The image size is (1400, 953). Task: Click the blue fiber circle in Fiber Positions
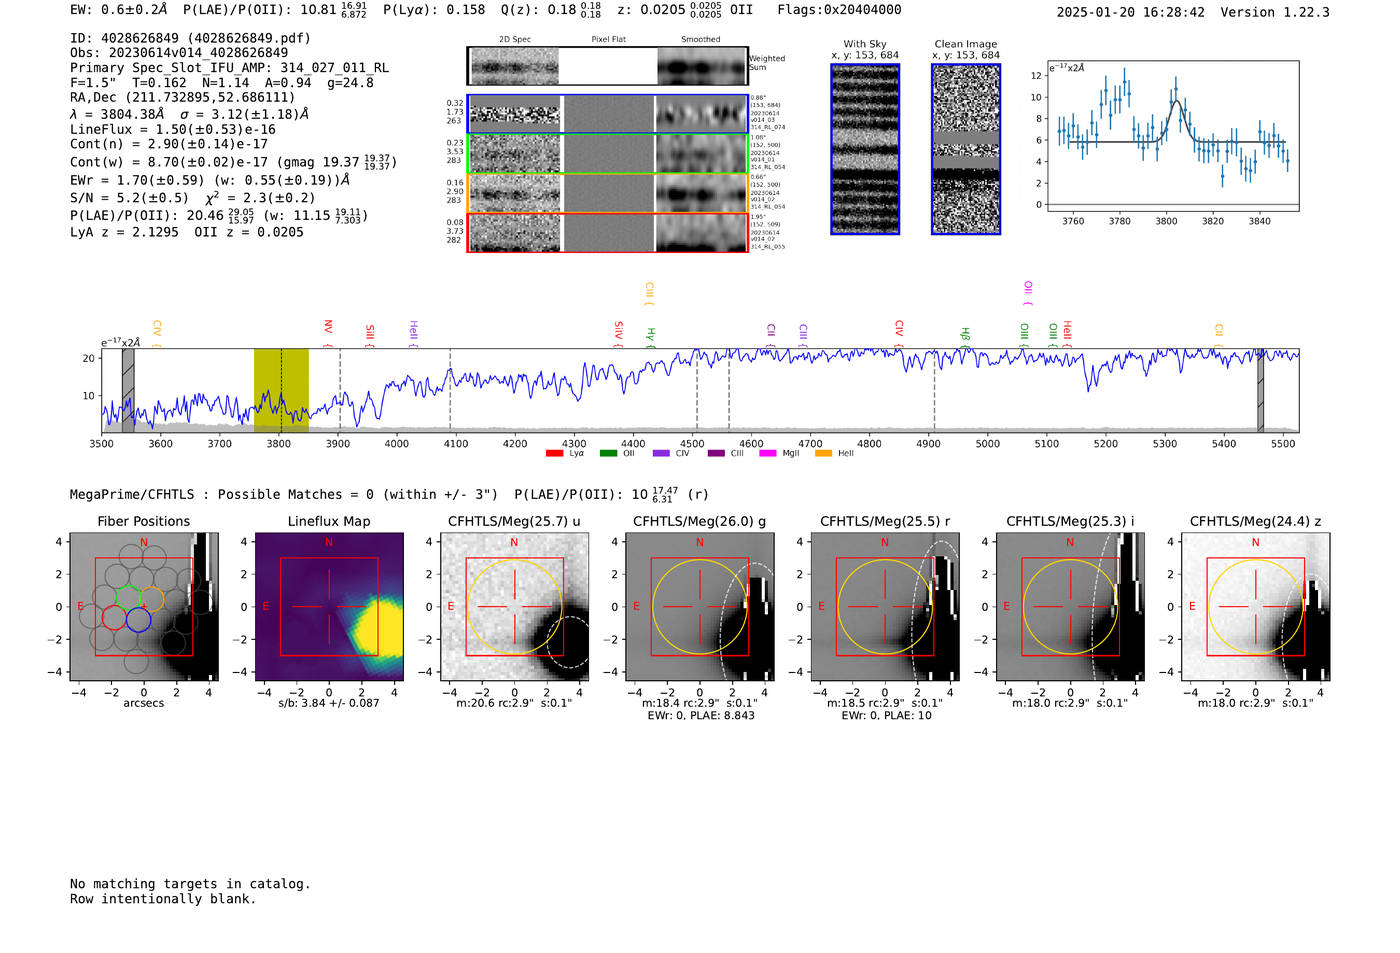[x=138, y=619]
